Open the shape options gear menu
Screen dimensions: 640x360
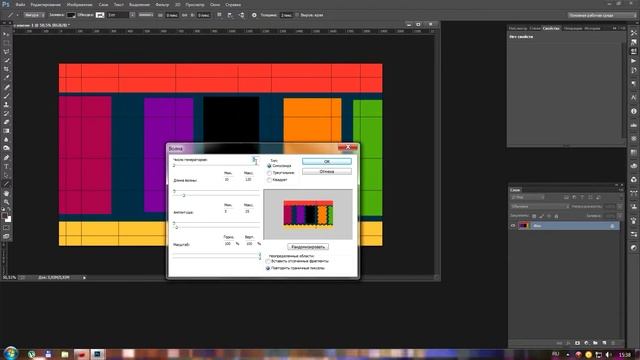tap(254, 15)
